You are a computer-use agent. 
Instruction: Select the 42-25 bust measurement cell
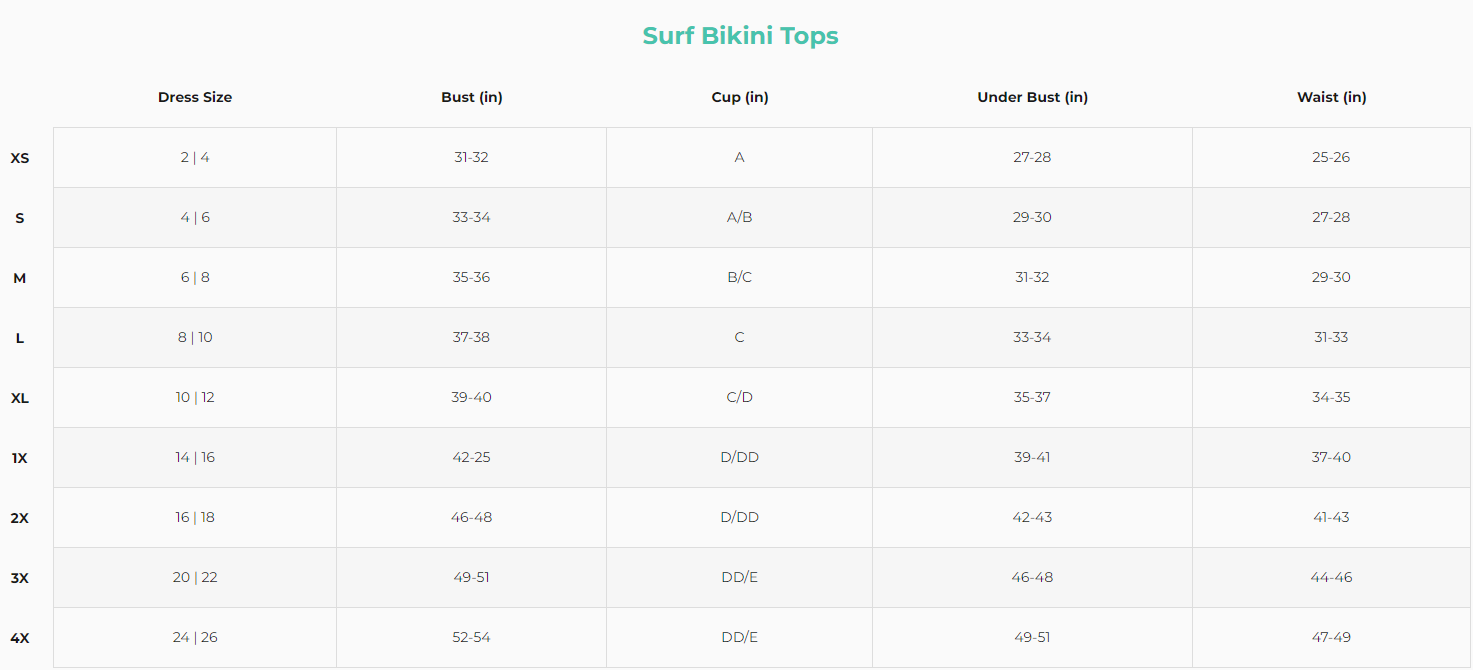pos(471,457)
